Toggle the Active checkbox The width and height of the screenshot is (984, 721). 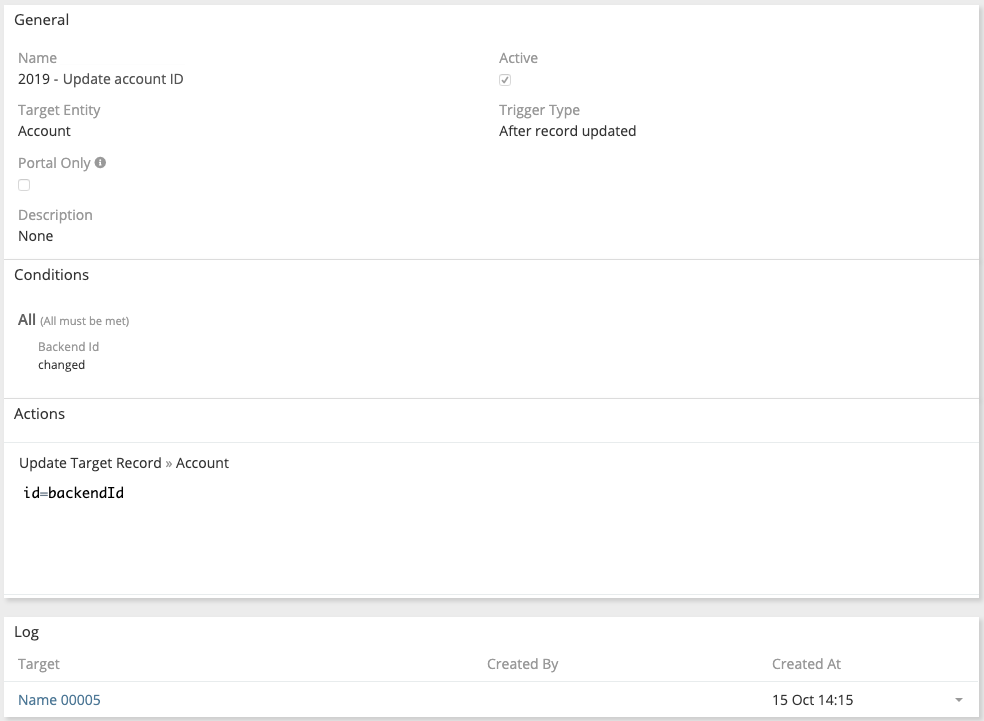pyautogui.click(x=505, y=80)
